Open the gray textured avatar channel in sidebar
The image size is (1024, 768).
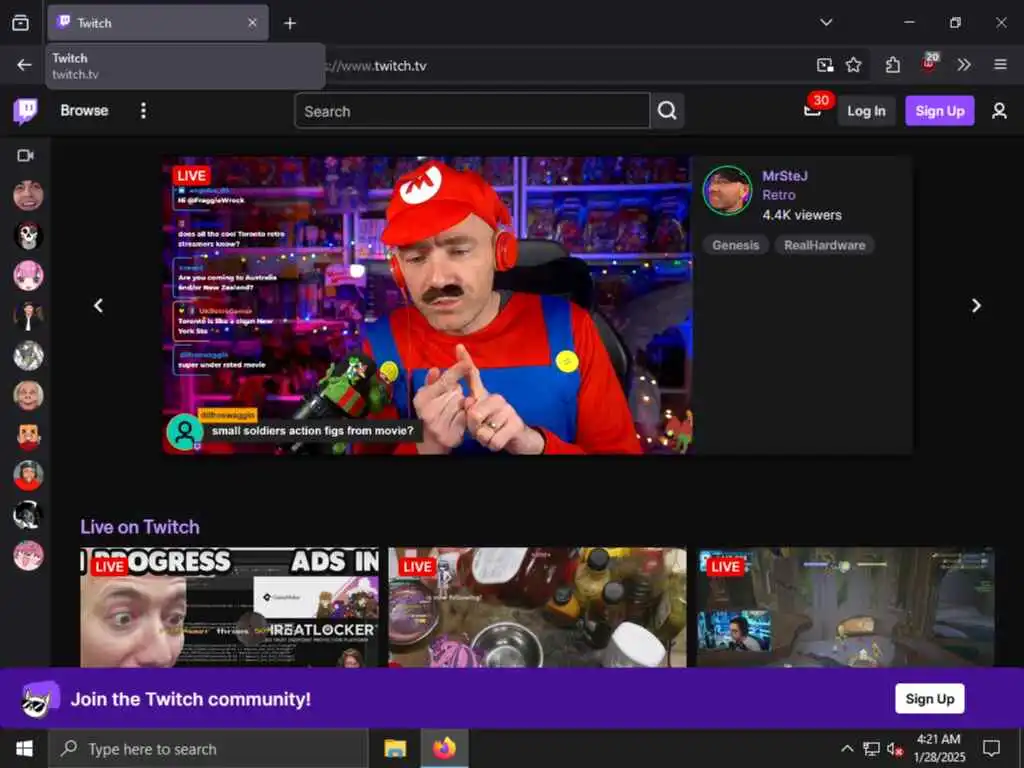click(x=28, y=356)
